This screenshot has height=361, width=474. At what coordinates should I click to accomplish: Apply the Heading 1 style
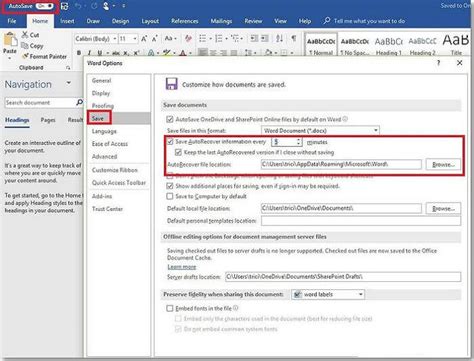(389, 45)
